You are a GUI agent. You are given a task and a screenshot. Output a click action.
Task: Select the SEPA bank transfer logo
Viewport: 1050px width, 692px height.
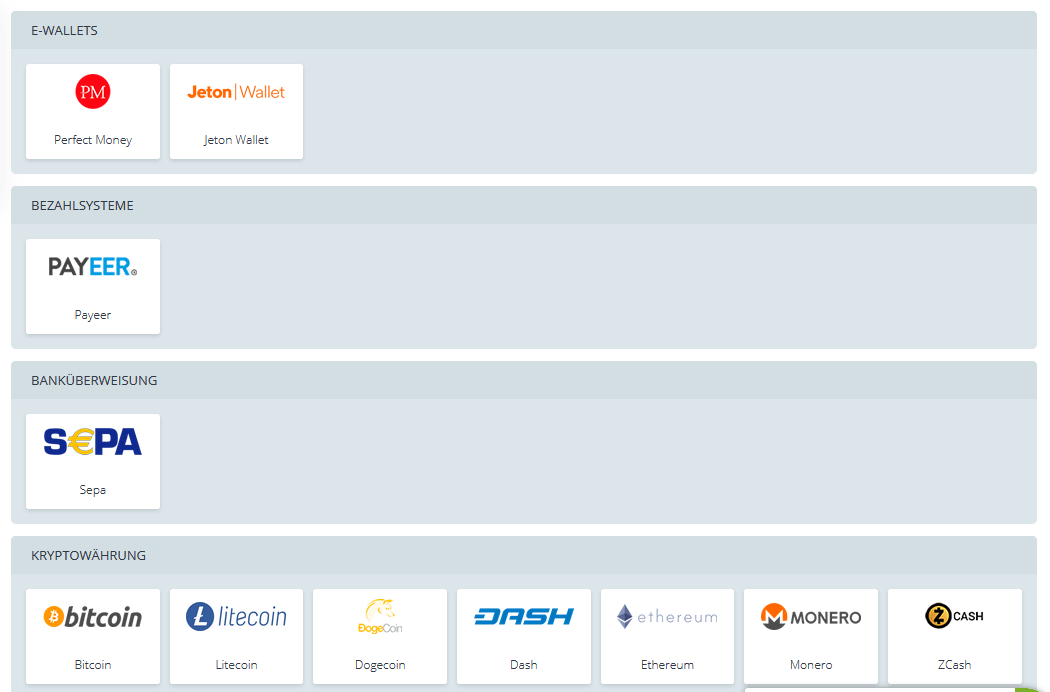tap(92, 441)
